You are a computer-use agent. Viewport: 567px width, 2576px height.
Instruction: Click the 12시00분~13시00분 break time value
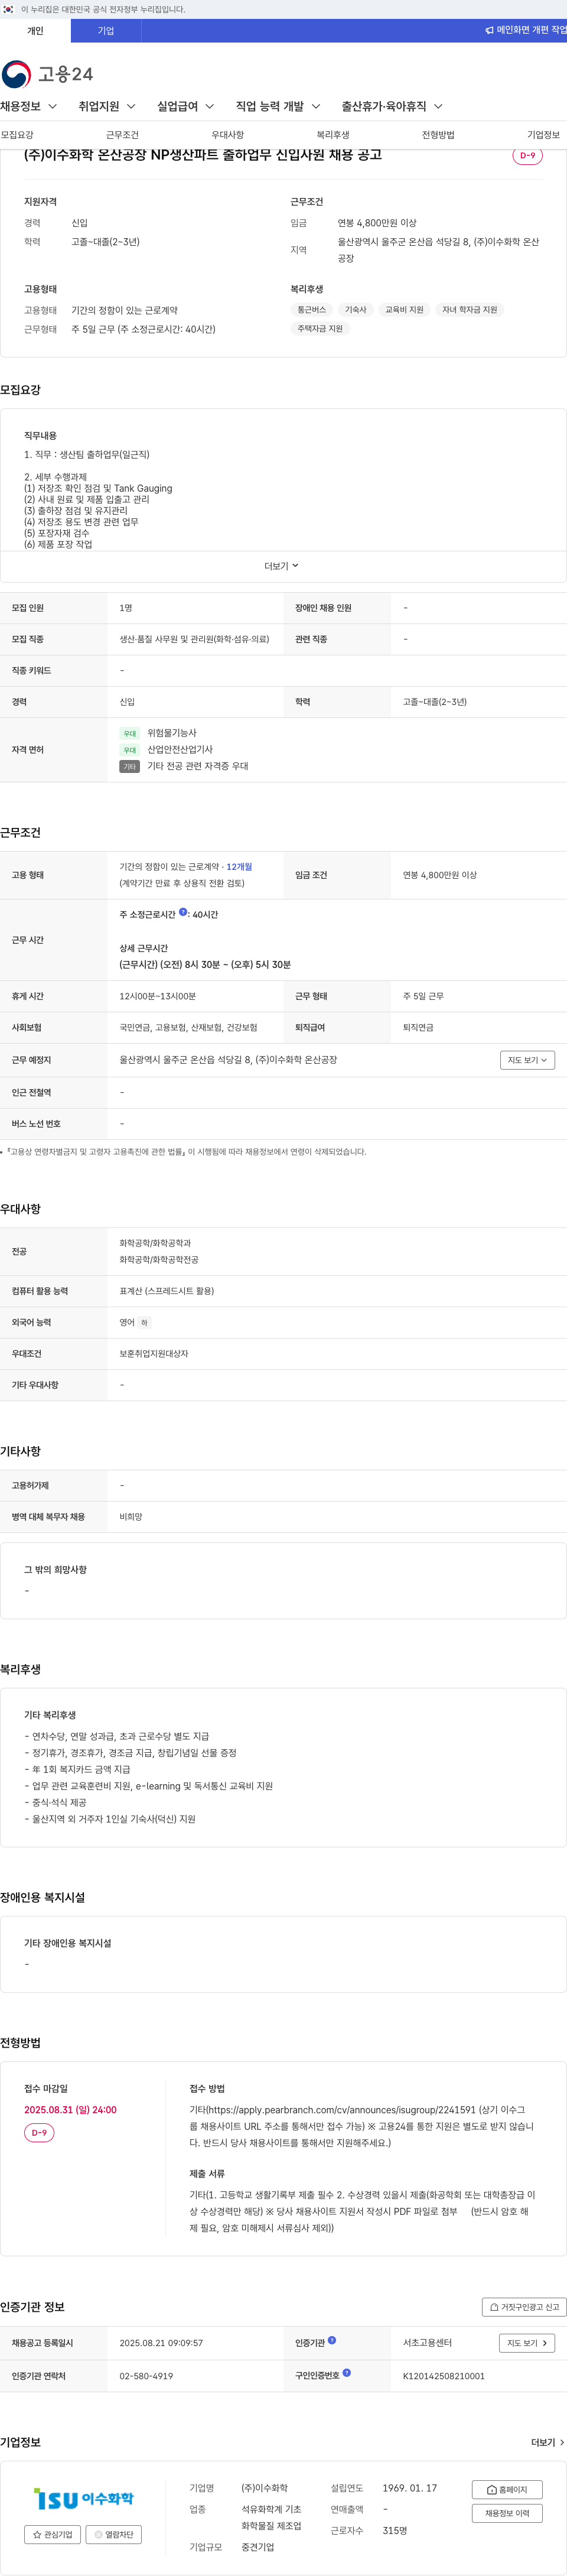[158, 996]
